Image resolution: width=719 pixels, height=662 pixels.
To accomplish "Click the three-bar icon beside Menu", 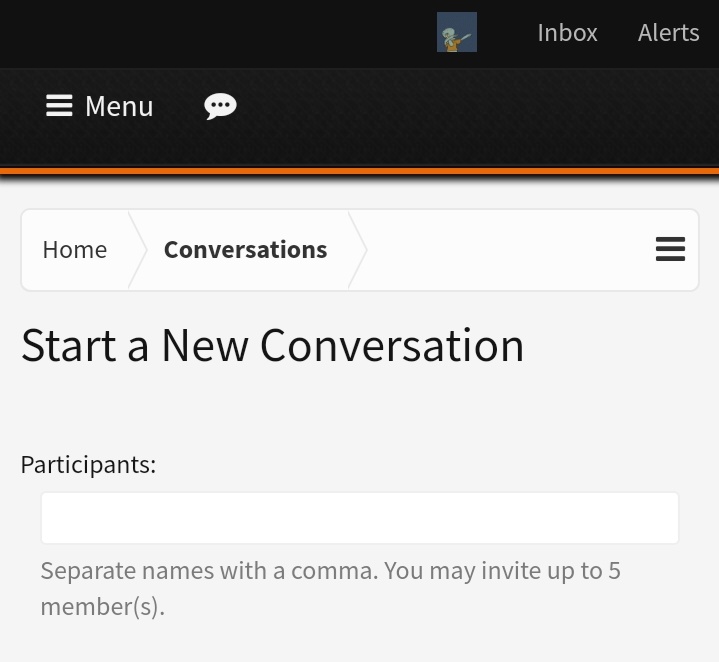I will [x=59, y=105].
